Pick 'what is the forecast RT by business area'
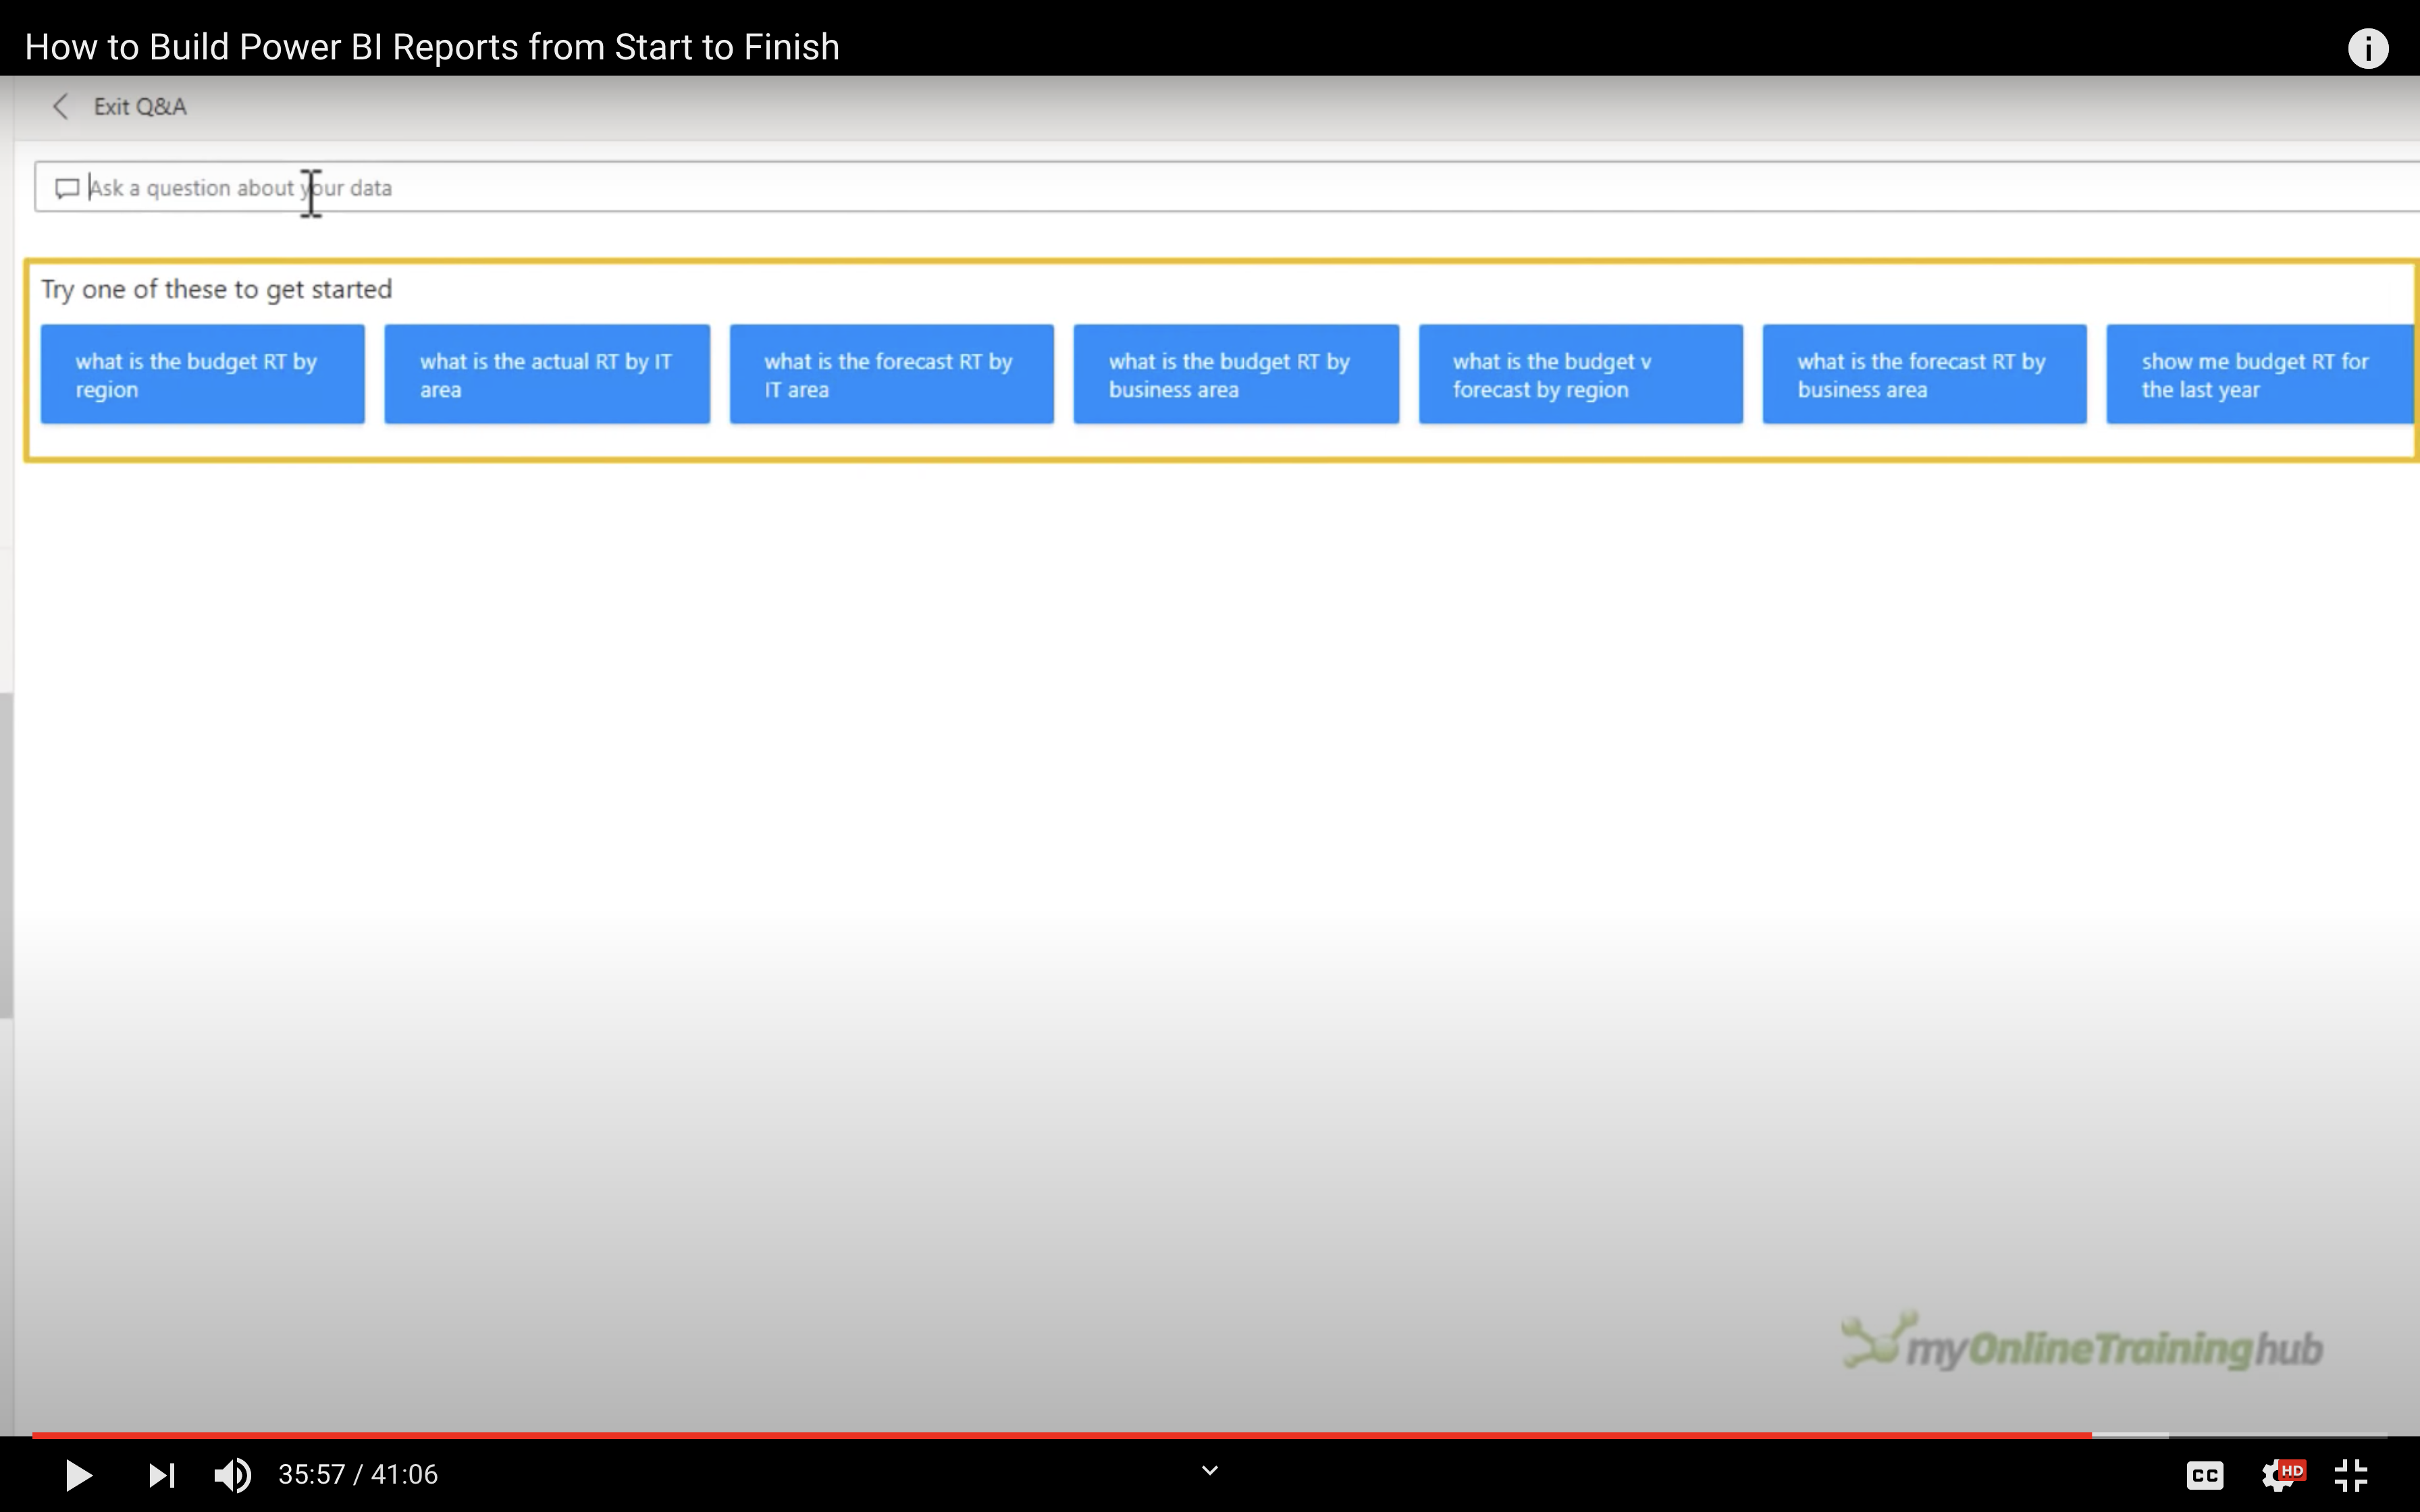This screenshot has width=2420, height=1512. 1924,375
